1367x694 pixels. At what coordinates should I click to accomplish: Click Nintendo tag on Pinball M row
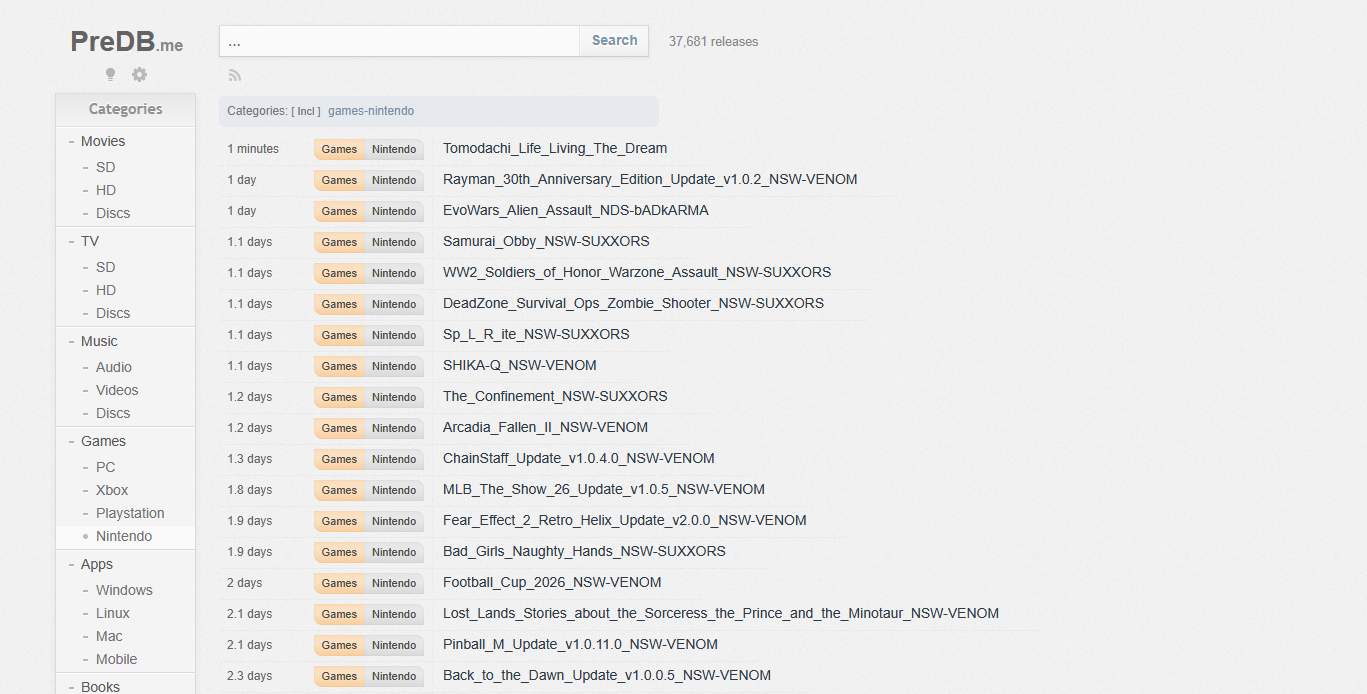click(394, 645)
